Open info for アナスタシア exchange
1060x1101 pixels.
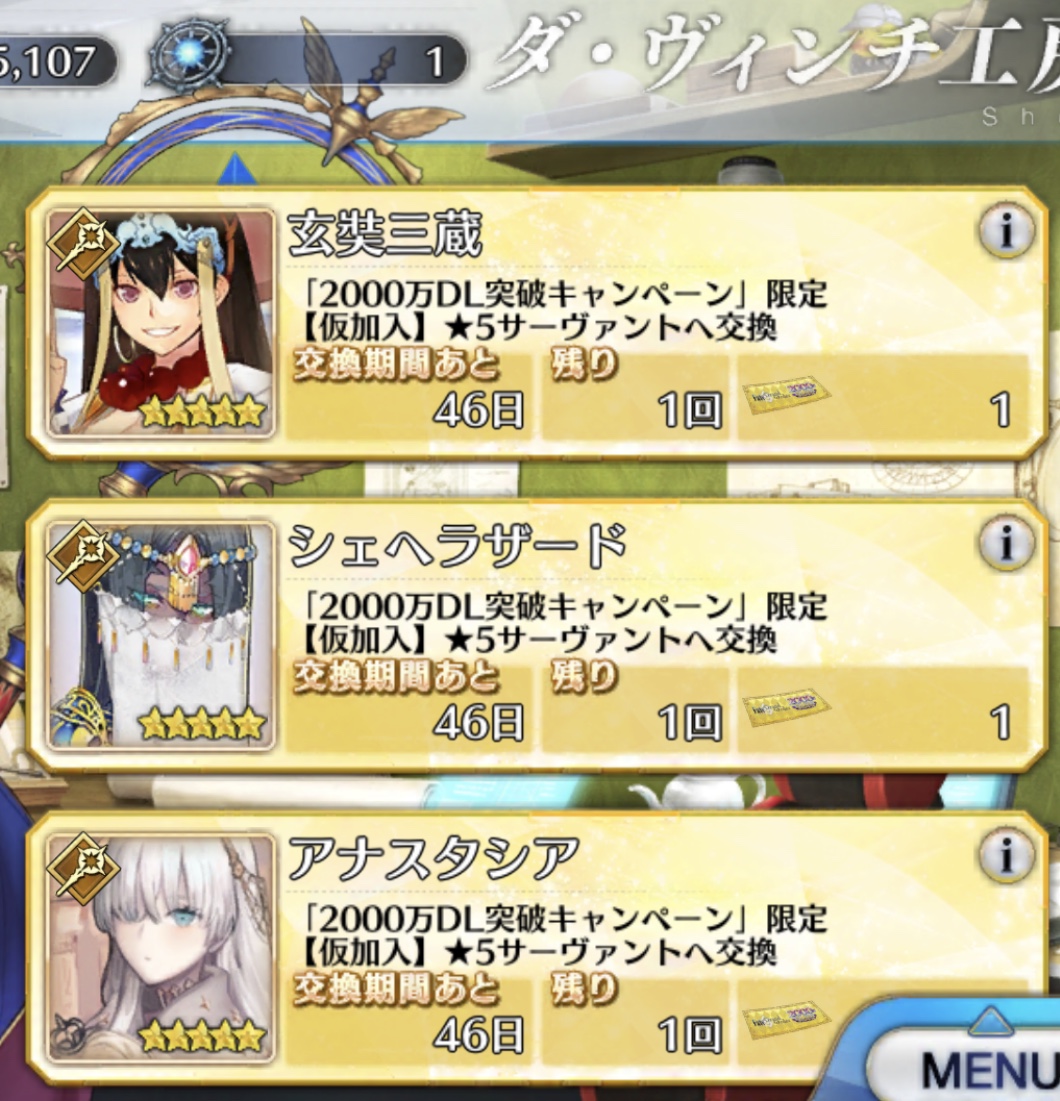pos(1007,855)
